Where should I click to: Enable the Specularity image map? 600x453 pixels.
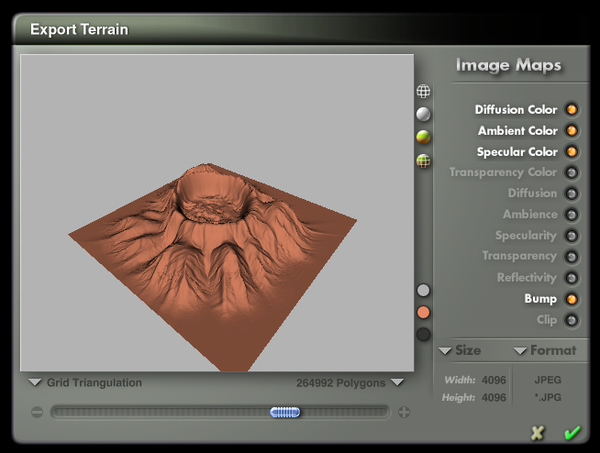click(x=572, y=236)
